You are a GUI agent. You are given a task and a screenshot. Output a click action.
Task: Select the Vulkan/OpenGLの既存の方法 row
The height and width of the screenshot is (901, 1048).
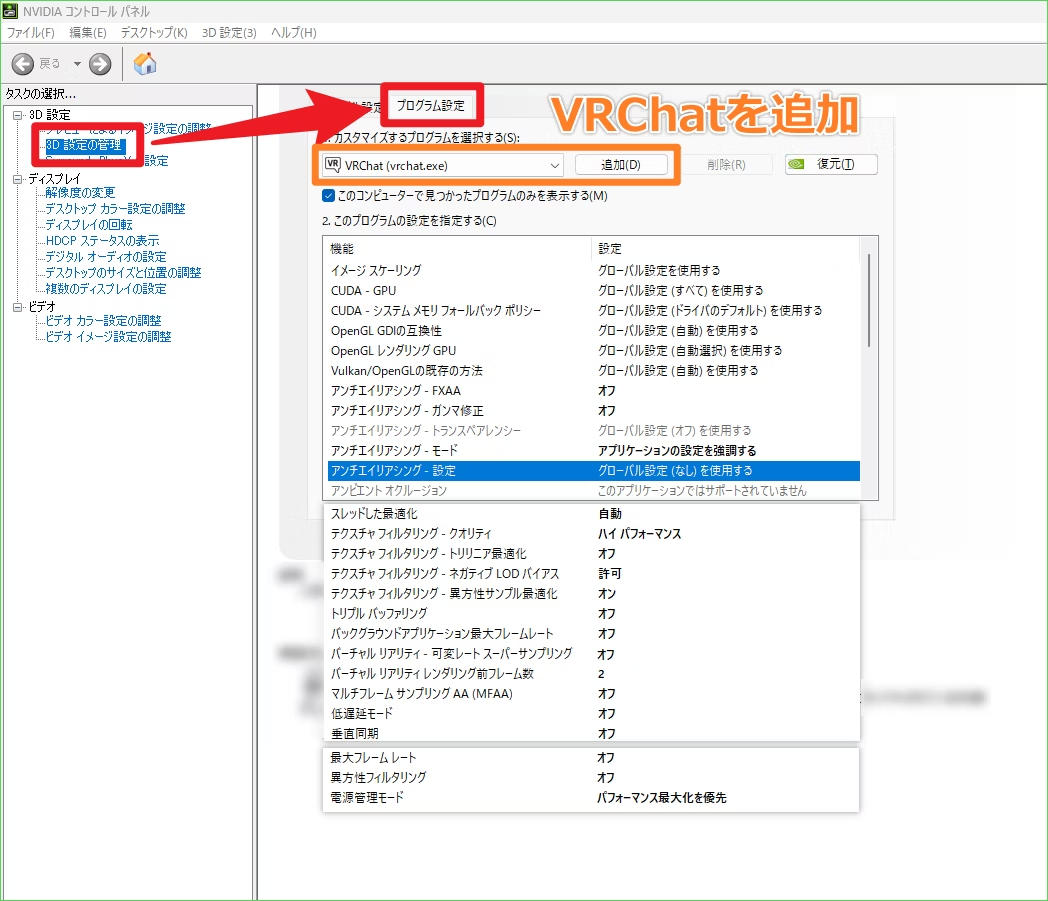[x=594, y=371]
